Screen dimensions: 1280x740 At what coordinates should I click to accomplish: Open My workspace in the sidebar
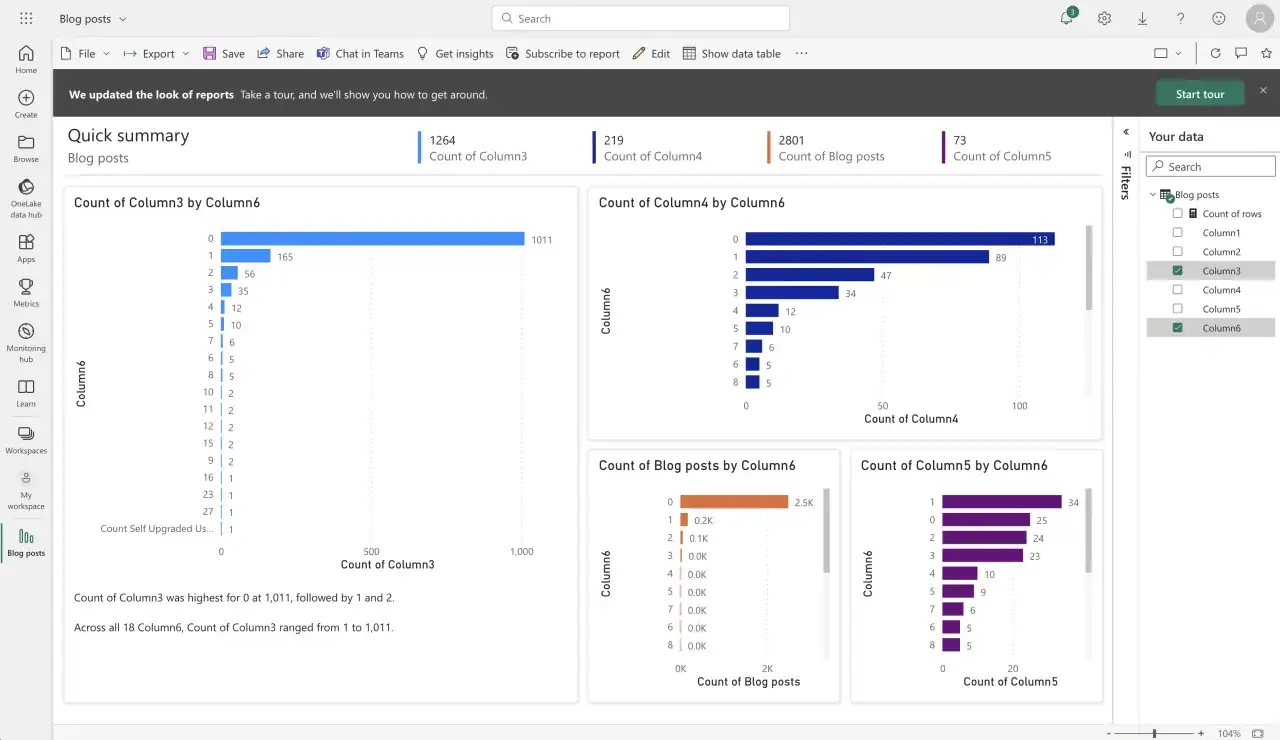(26, 491)
